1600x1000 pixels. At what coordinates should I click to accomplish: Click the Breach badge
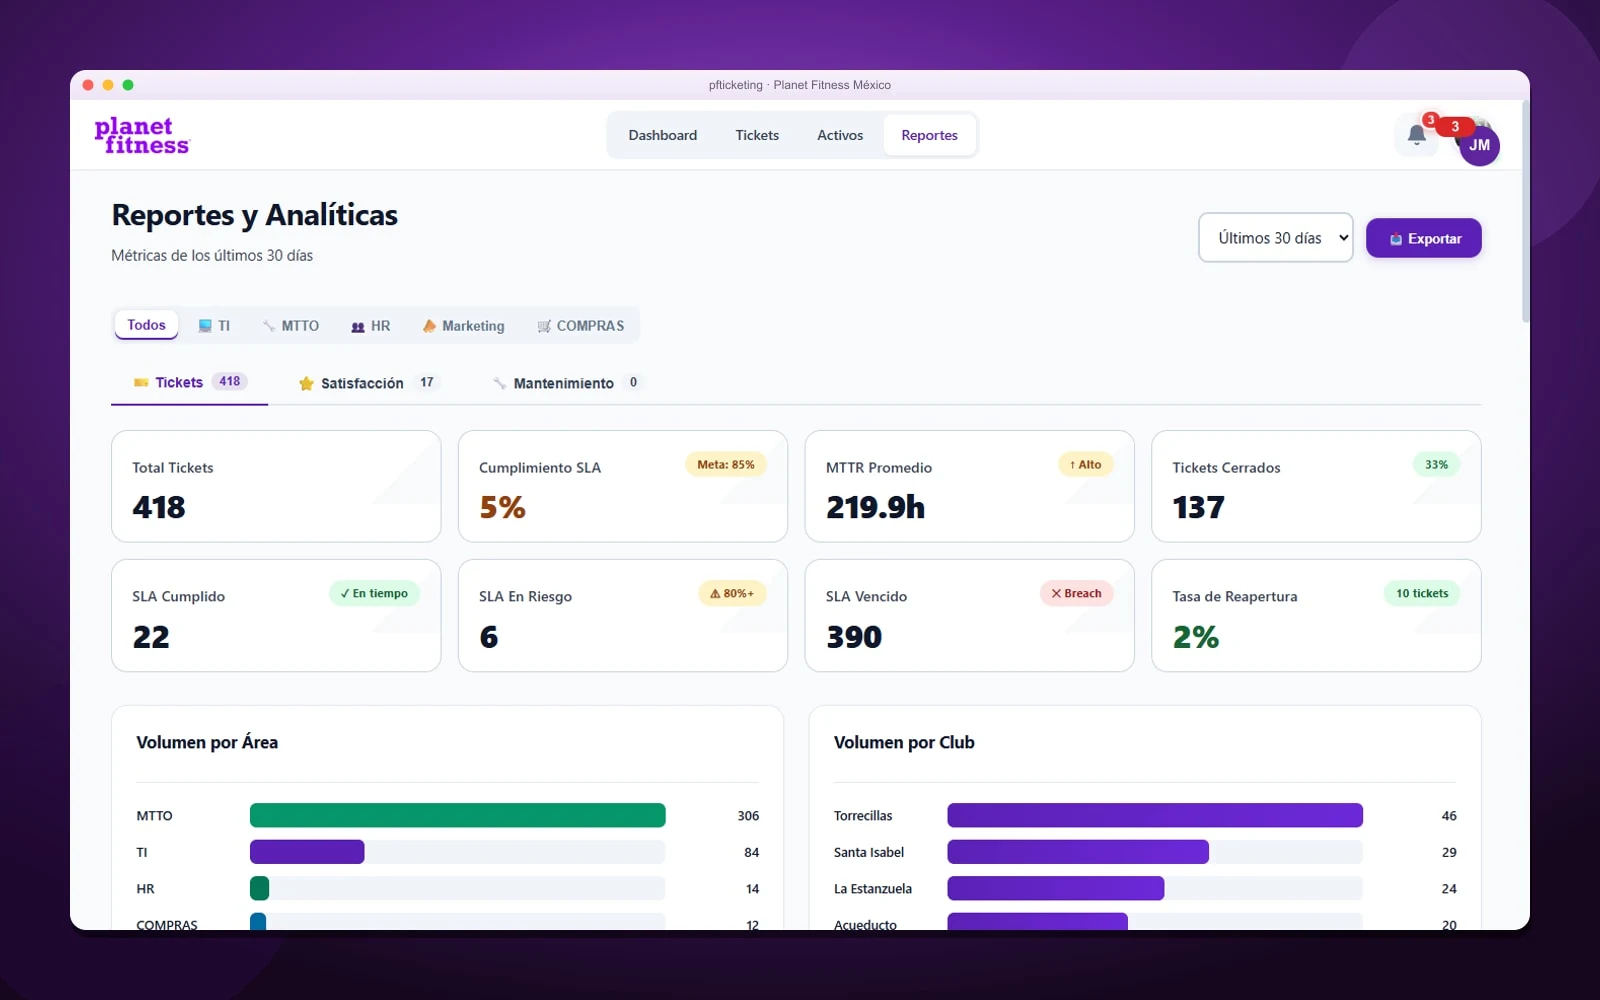(1076, 594)
